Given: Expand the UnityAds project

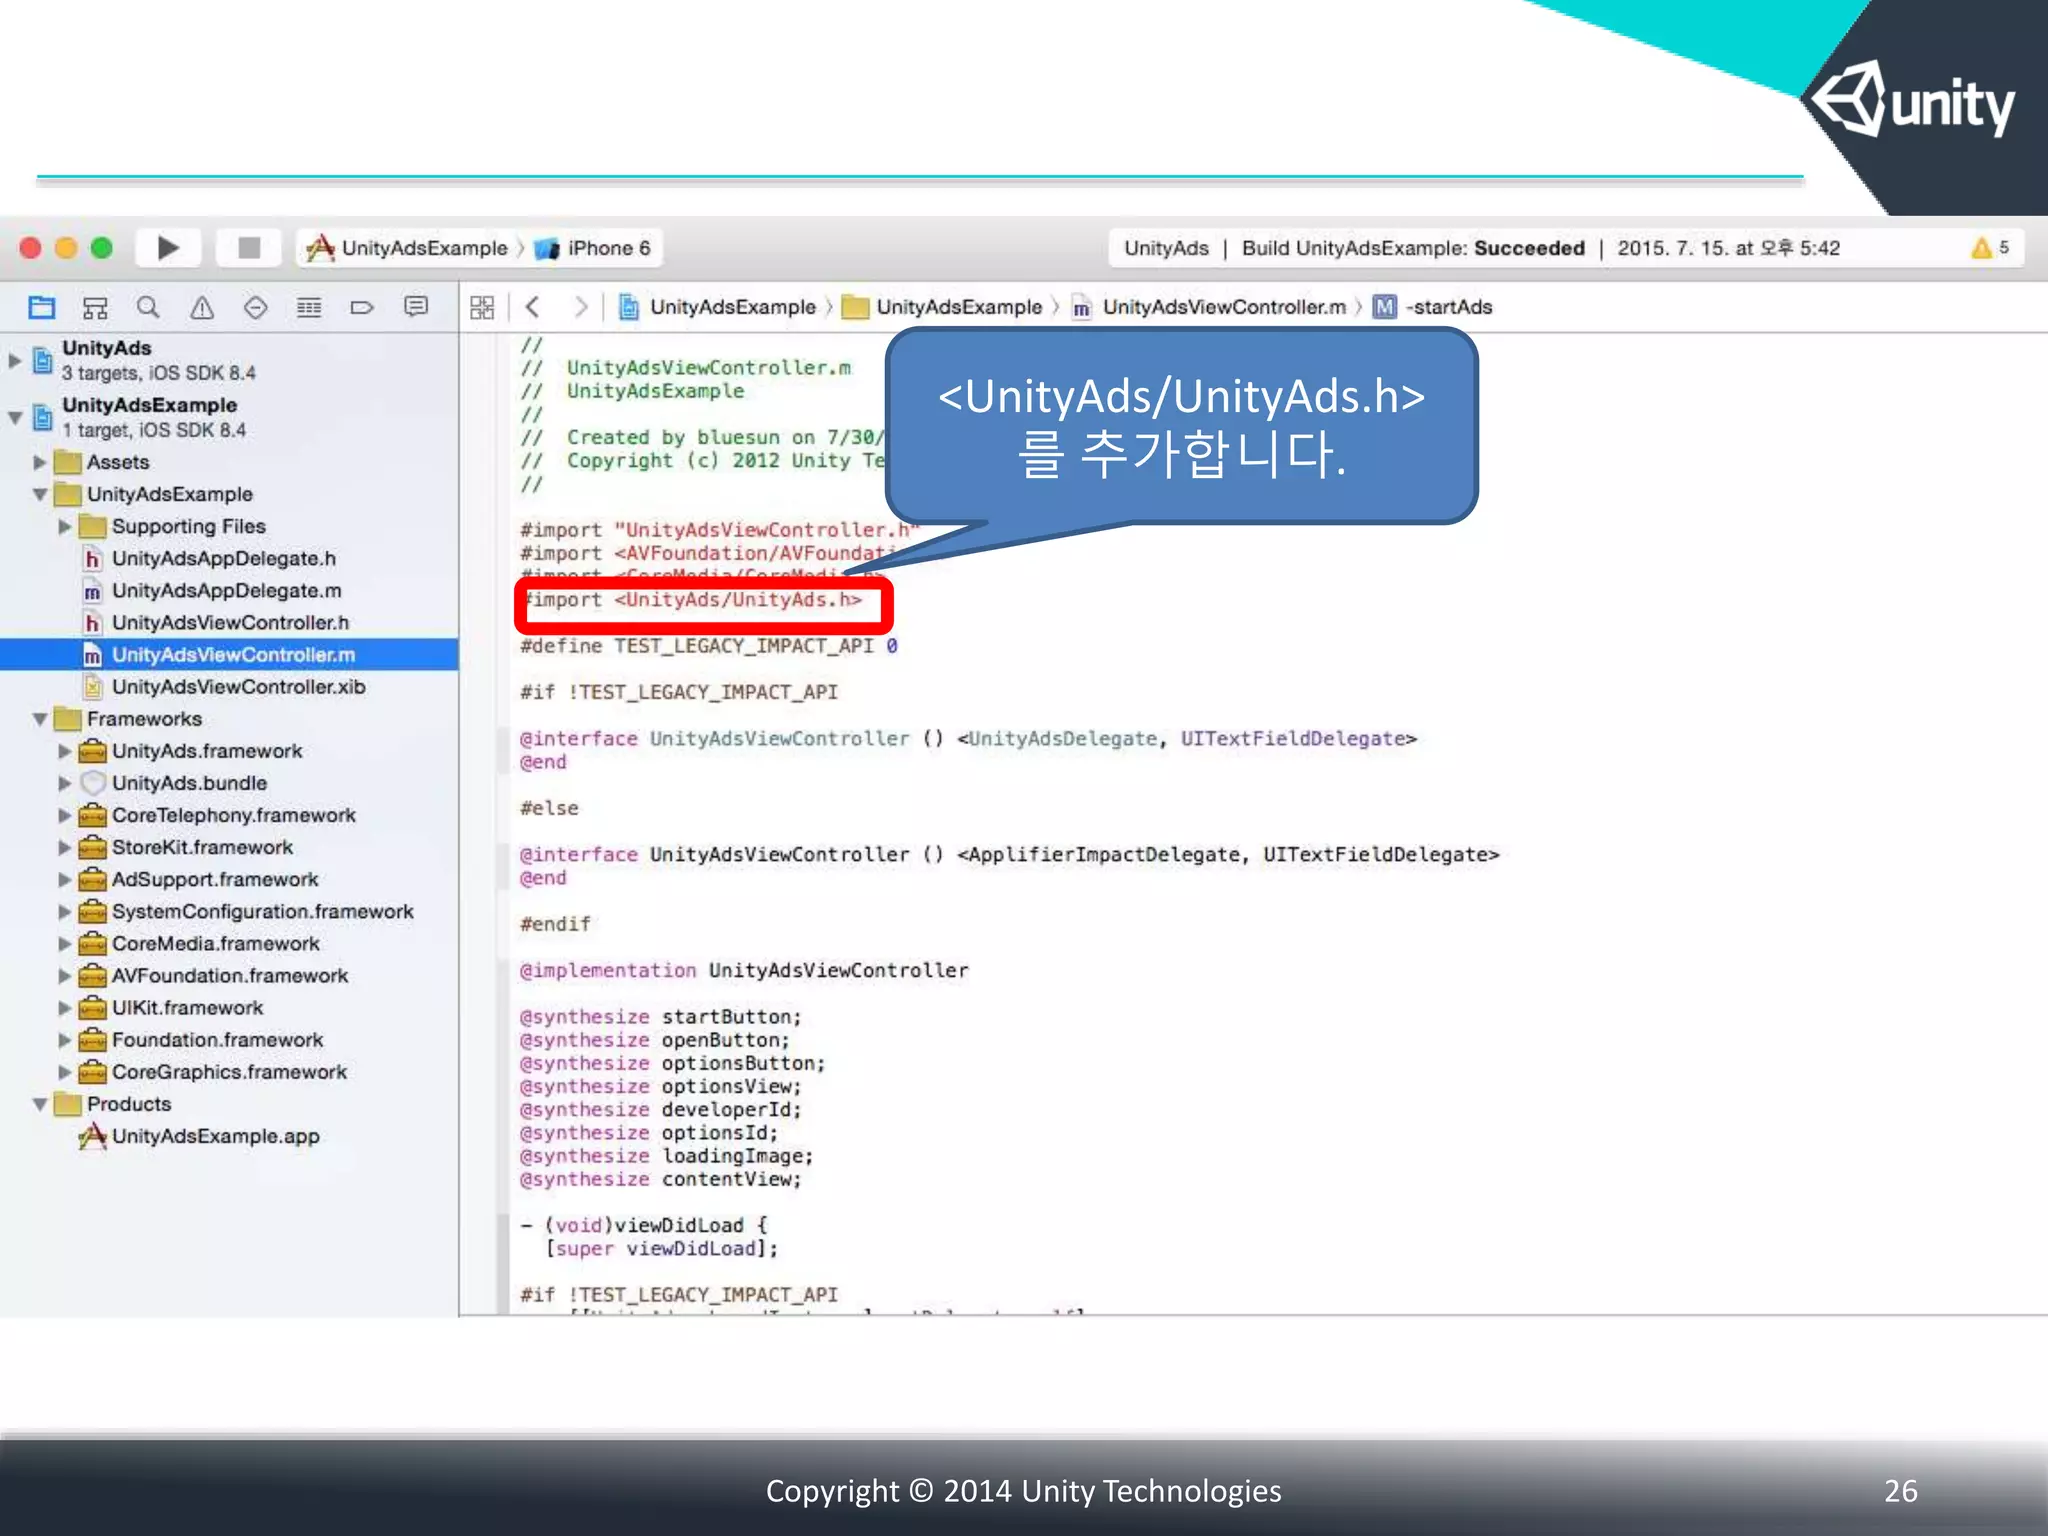Looking at the screenshot, I should click(14, 360).
